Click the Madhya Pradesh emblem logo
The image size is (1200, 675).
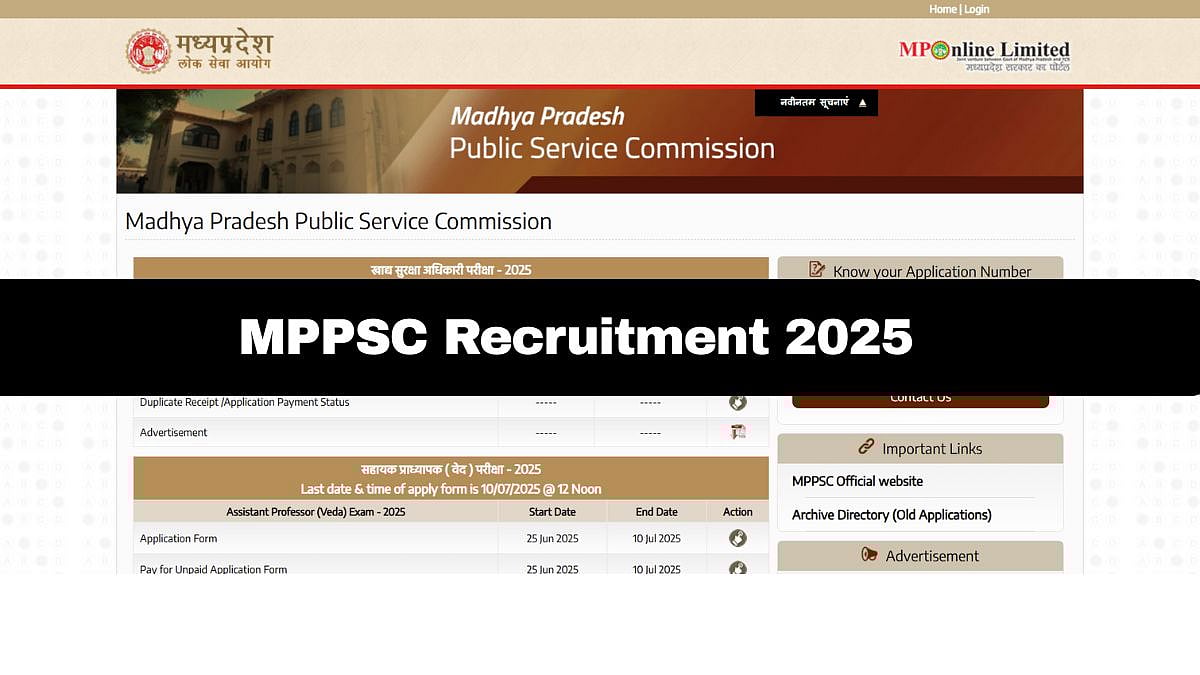click(148, 51)
